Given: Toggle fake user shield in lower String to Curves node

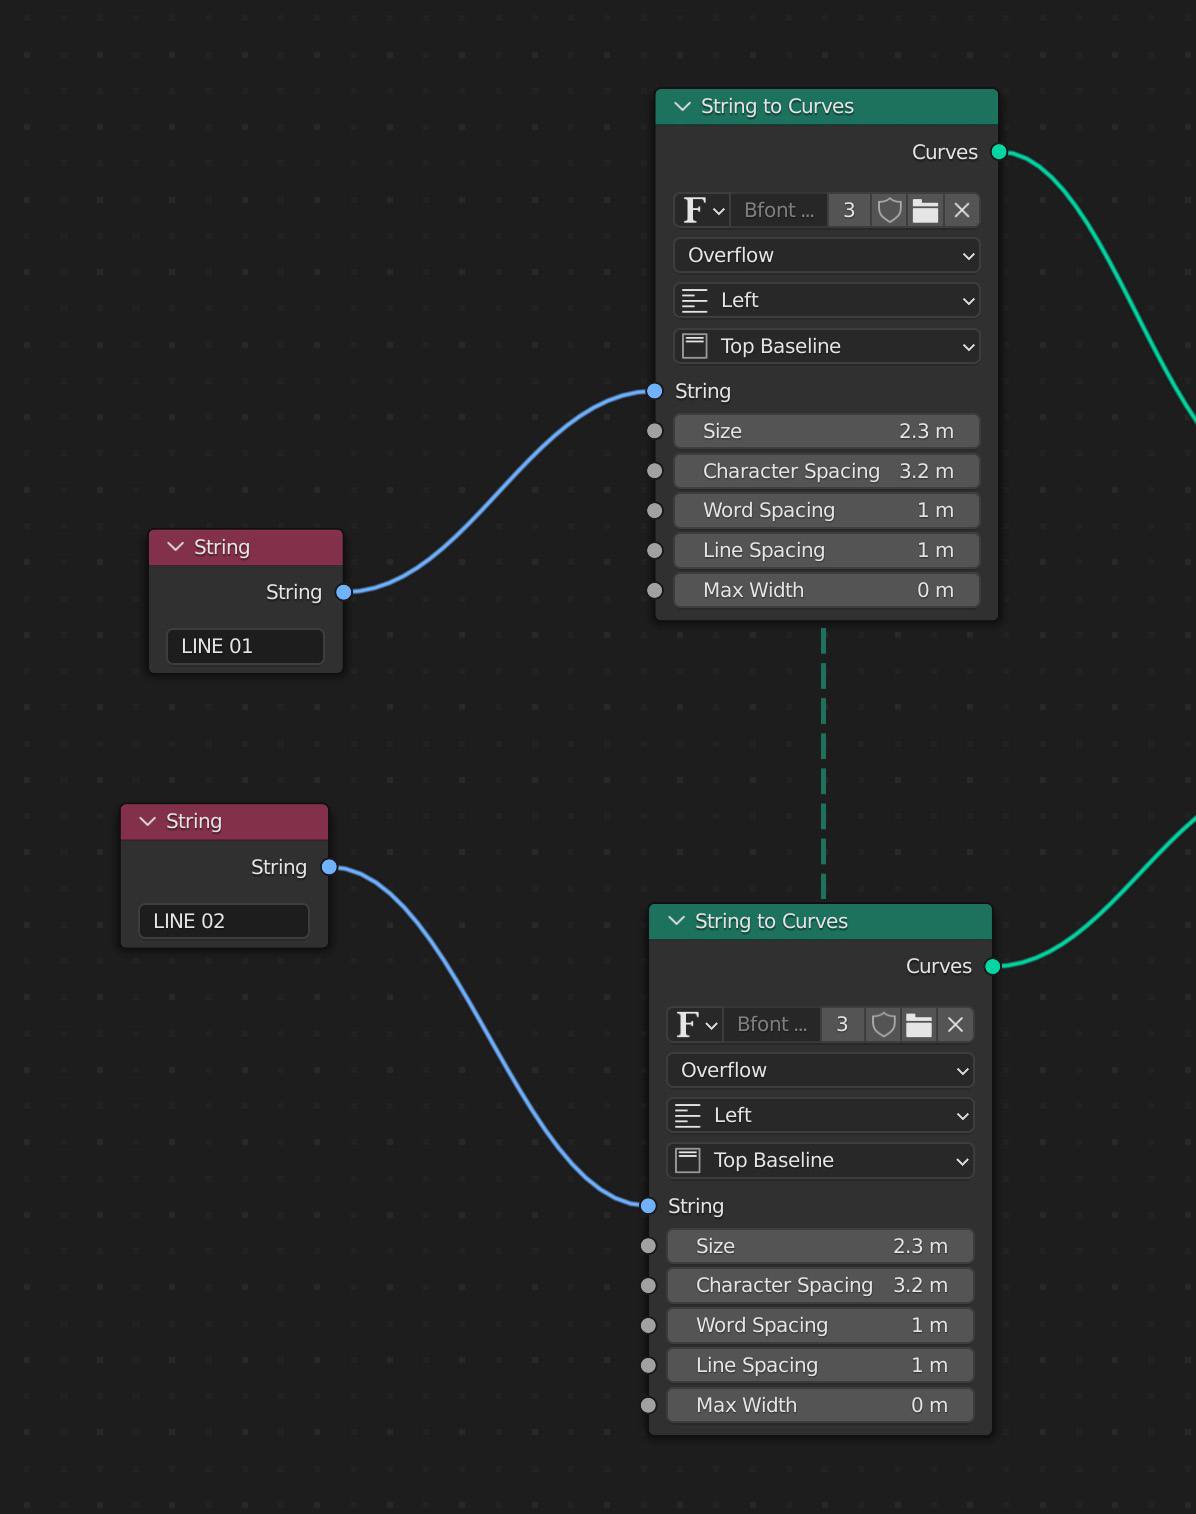Looking at the screenshot, I should click(883, 1025).
